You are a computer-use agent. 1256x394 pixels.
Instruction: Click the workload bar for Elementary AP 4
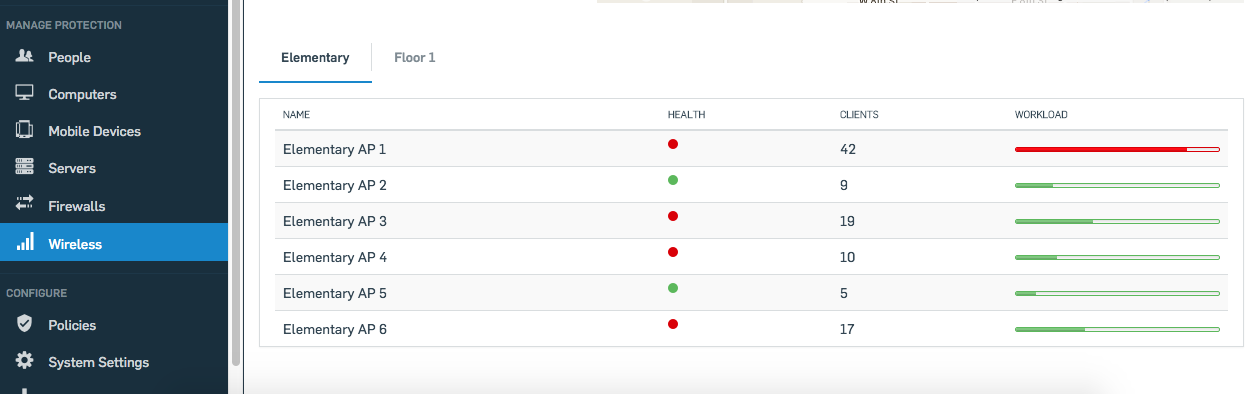(x=1117, y=257)
